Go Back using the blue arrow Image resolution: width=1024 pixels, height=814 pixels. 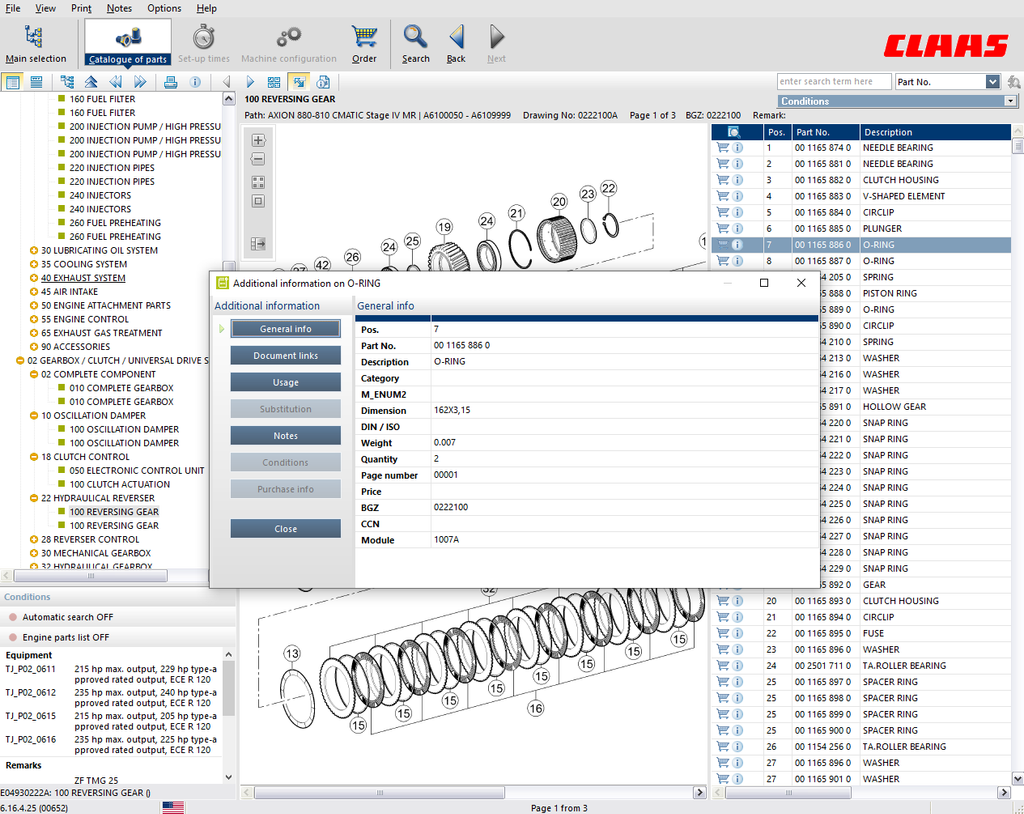click(x=456, y=43)
